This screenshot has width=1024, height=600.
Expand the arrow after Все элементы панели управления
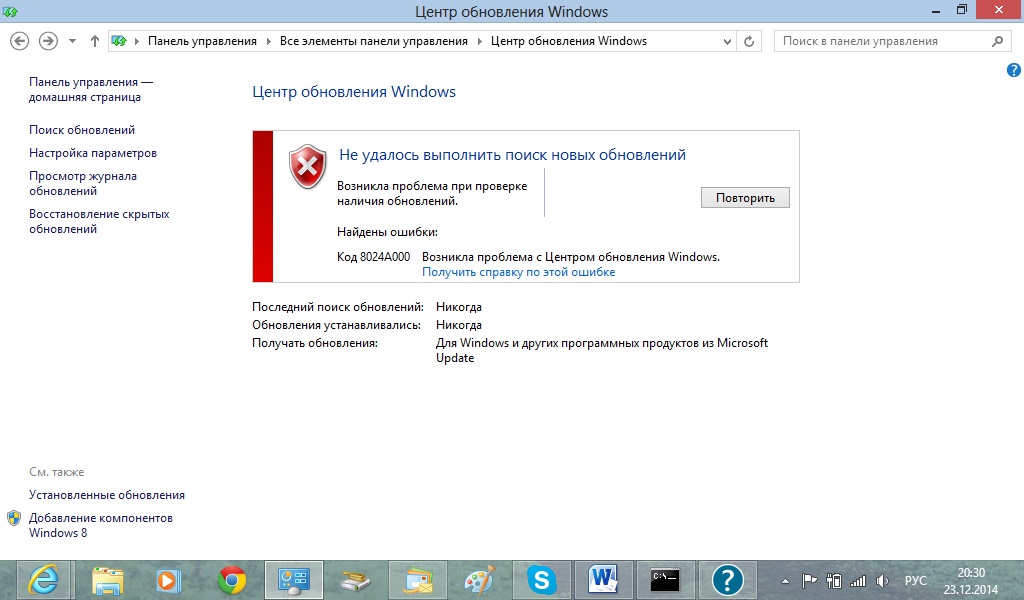(479, 41)
